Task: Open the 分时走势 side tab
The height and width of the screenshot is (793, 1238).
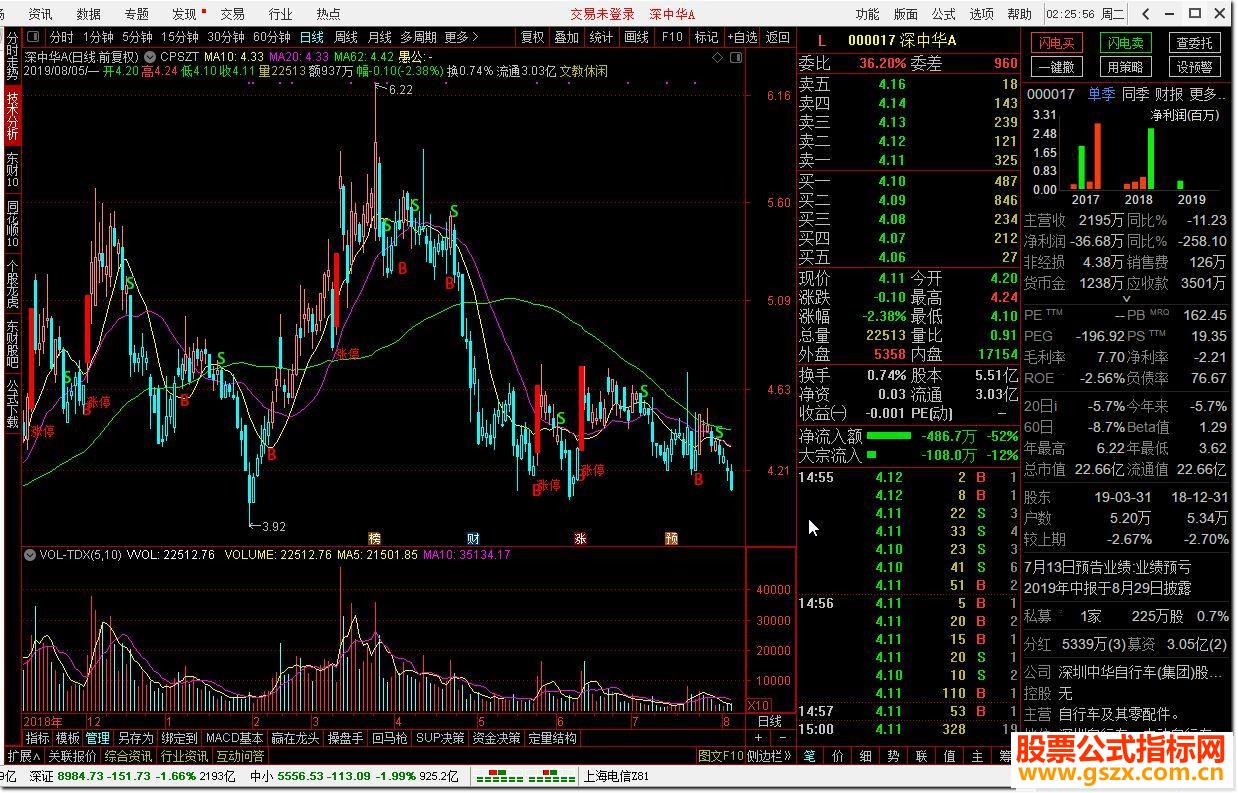Action: click(x=12, y=56)
